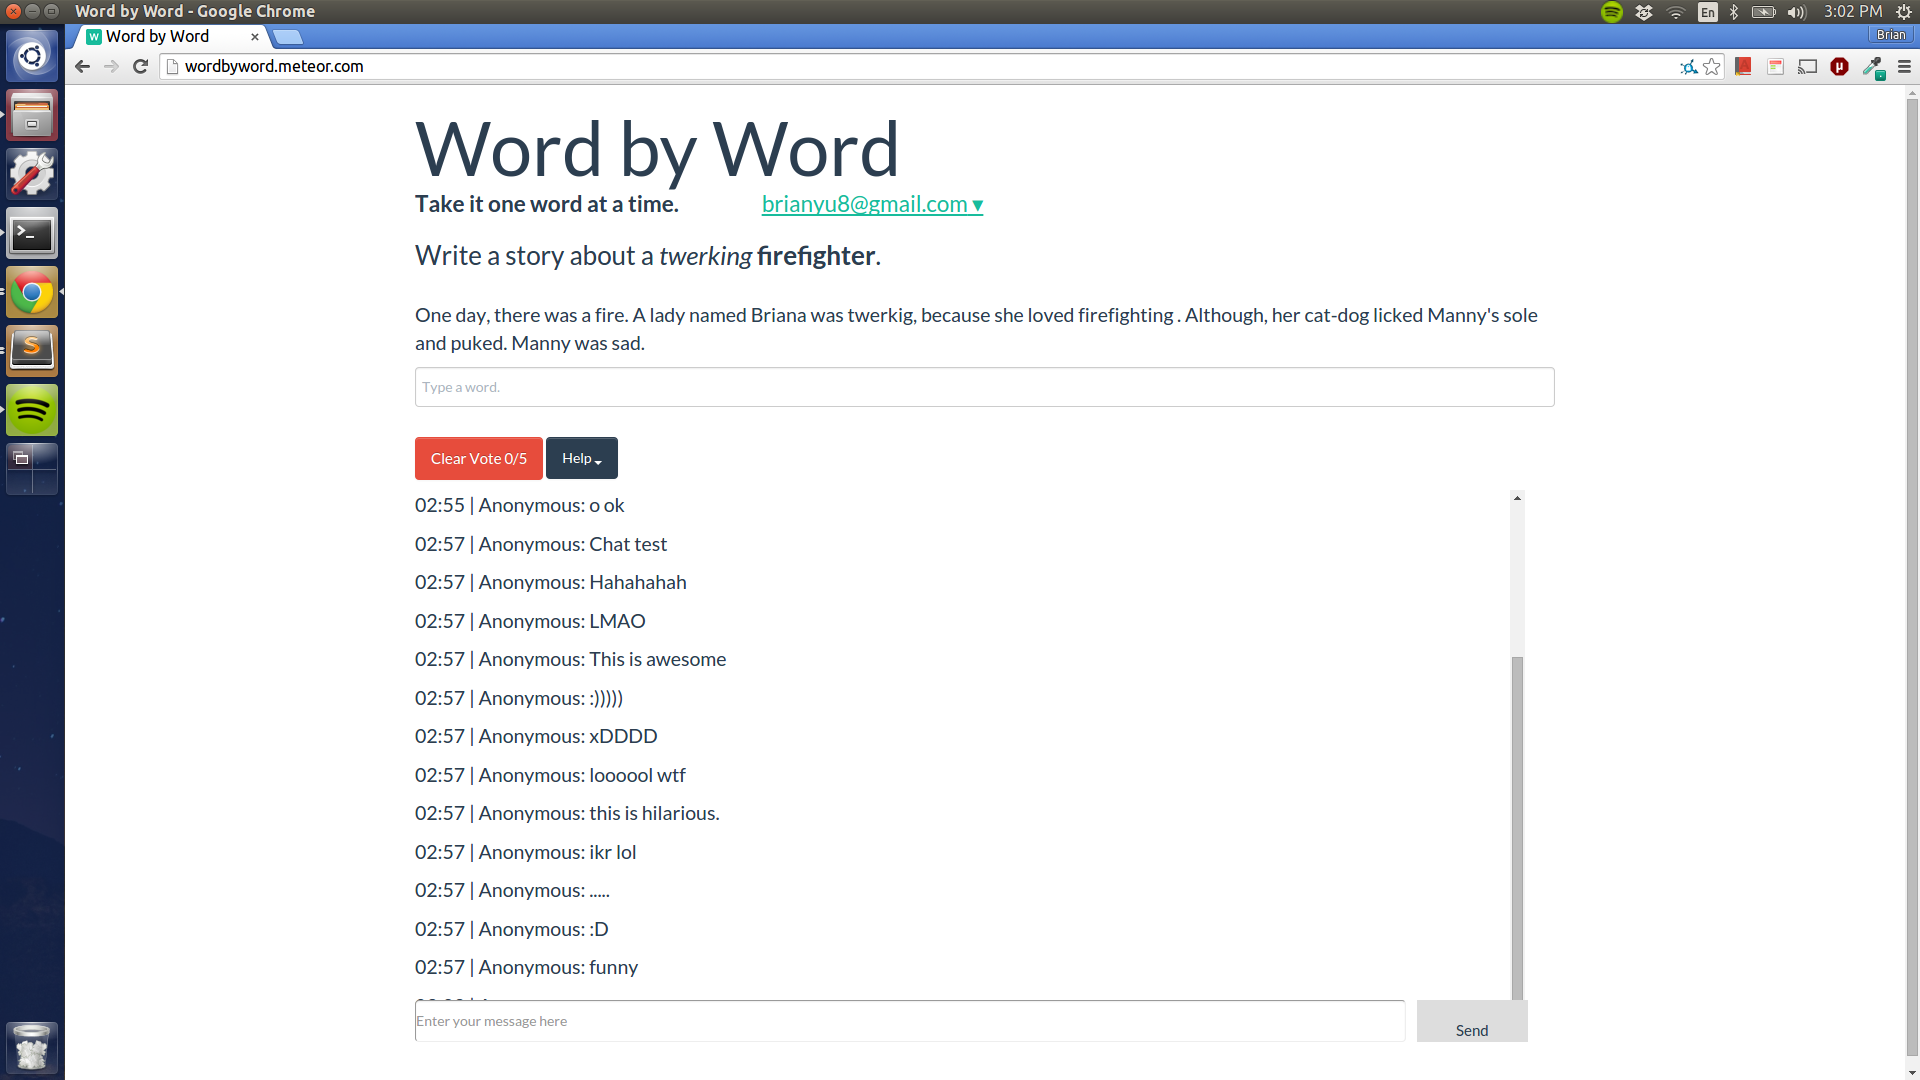This screenshot has width=1920, height=1080.
Task: Open the red dictionary book extension
Action: coord(1743,67)
